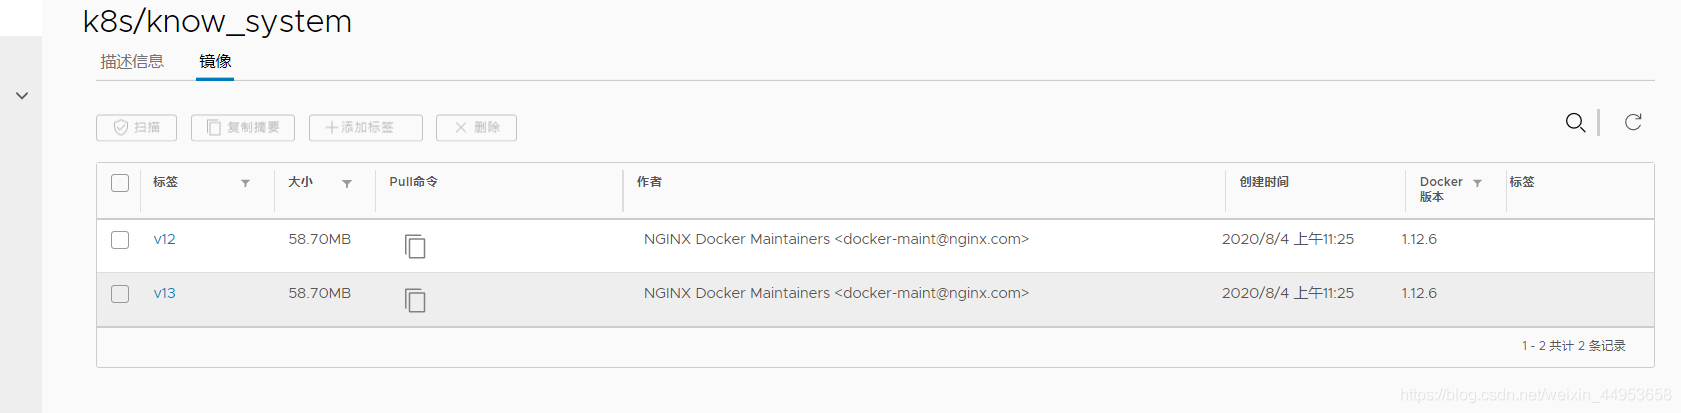Open the filter on the 大小 size column
The height and width of the screenshot is (413, 1681).
(x=347, y=184)
